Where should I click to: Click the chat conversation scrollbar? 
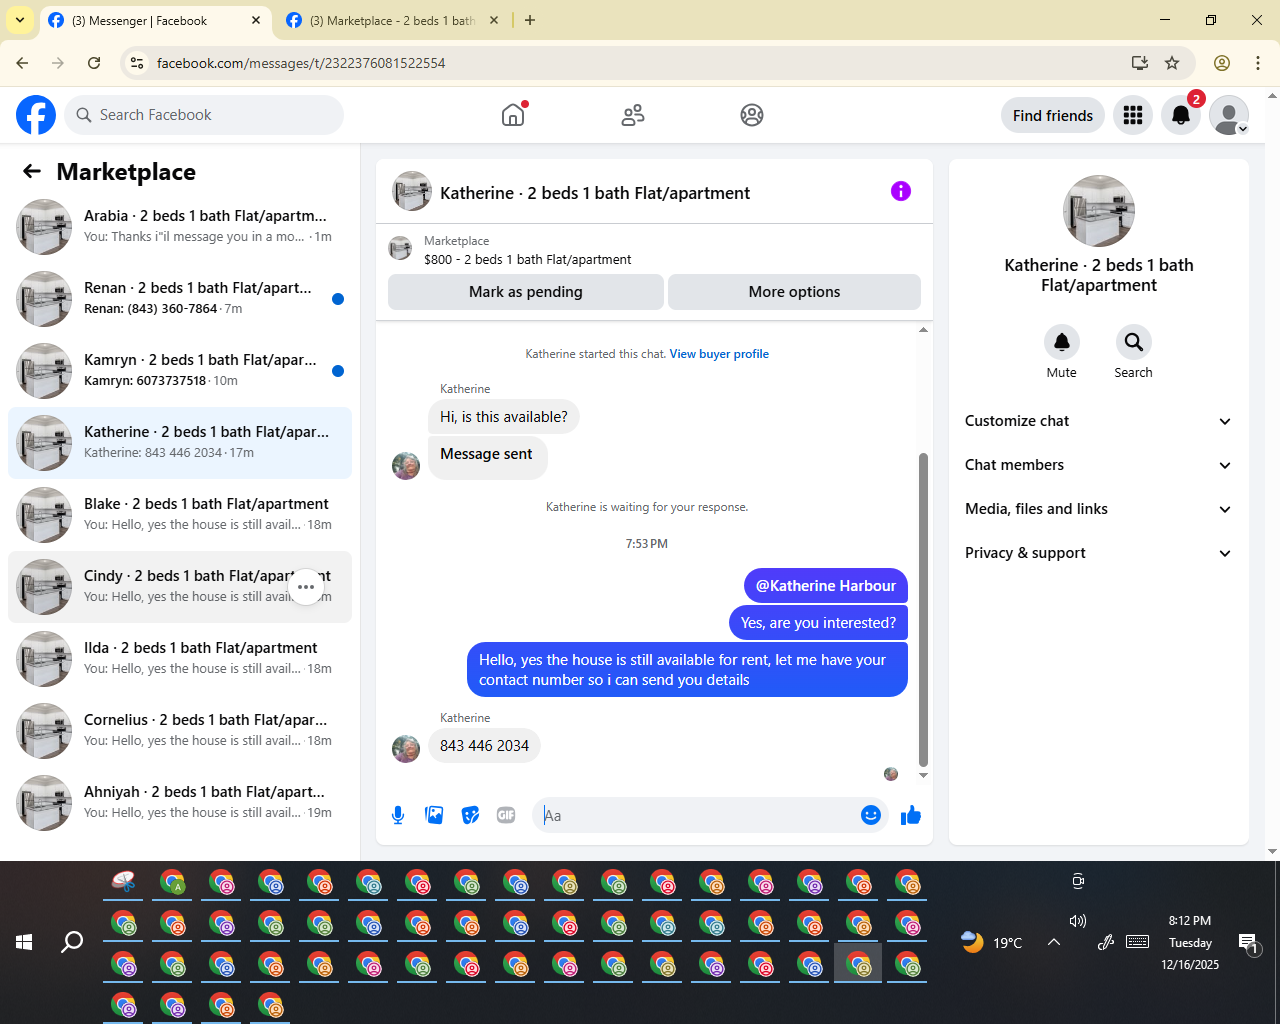923,610
